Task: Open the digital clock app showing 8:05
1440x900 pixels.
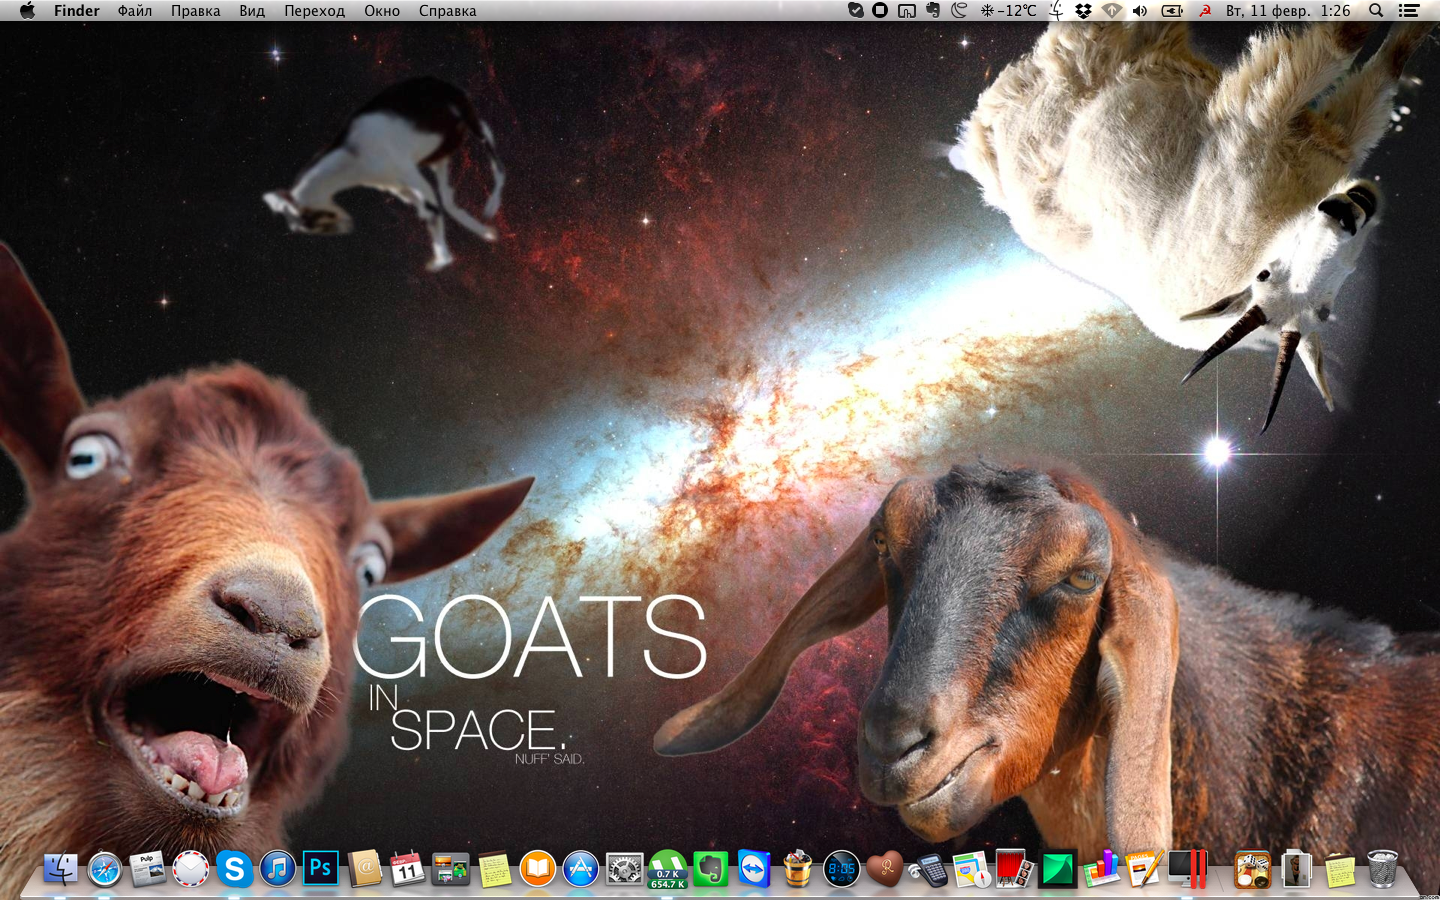Action: click(x=841, y=869)
